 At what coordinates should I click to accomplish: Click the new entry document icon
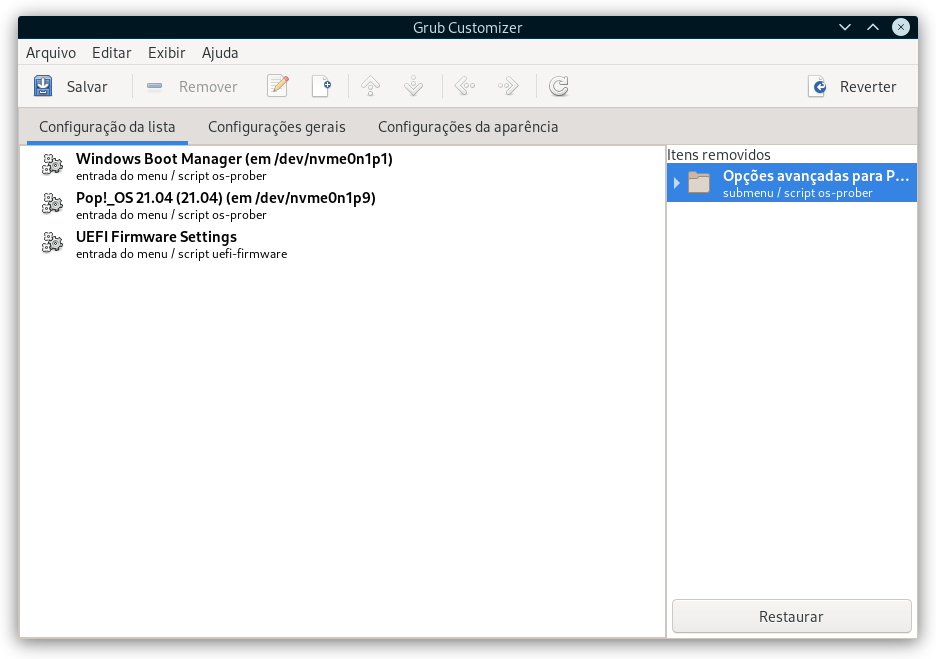pyautogui.click(x=322, y=86)
